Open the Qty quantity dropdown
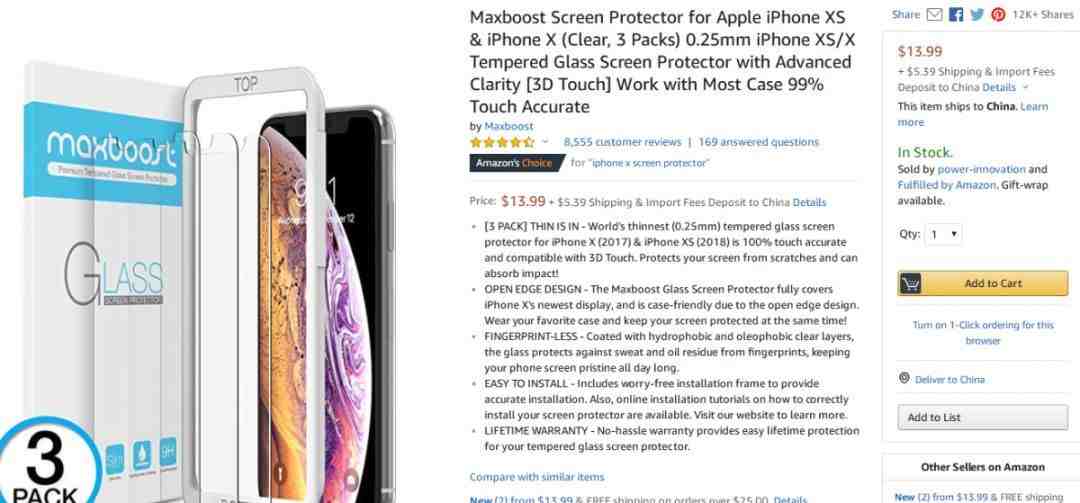1080x503 pixels. click(x=943, y=234)
